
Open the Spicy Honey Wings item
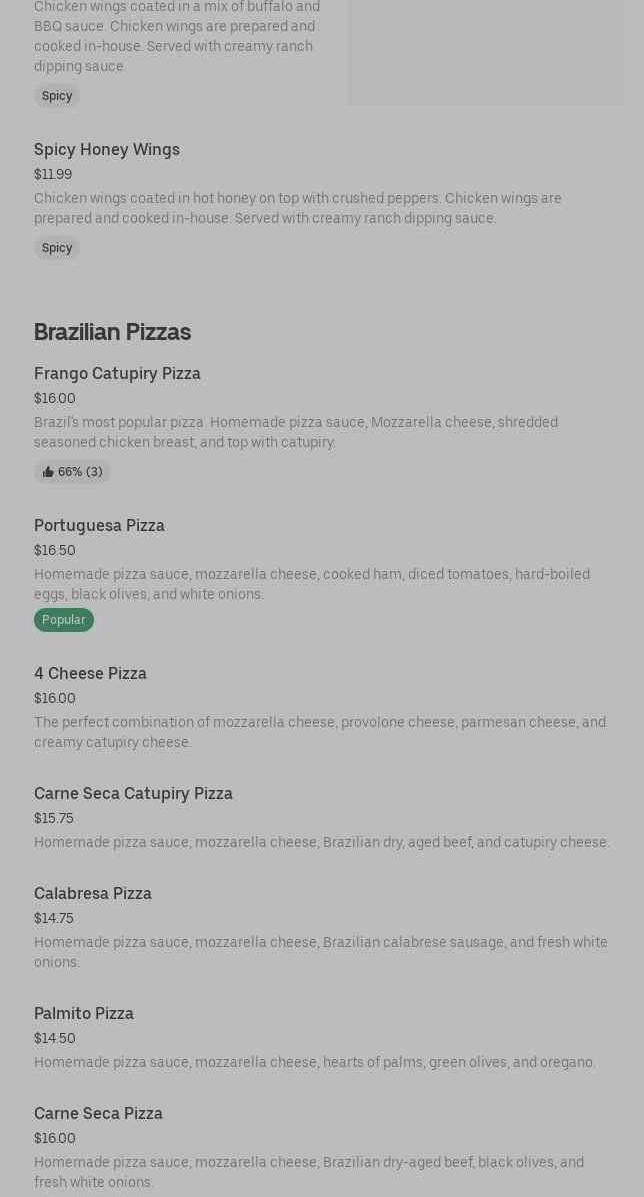[107, 149]
